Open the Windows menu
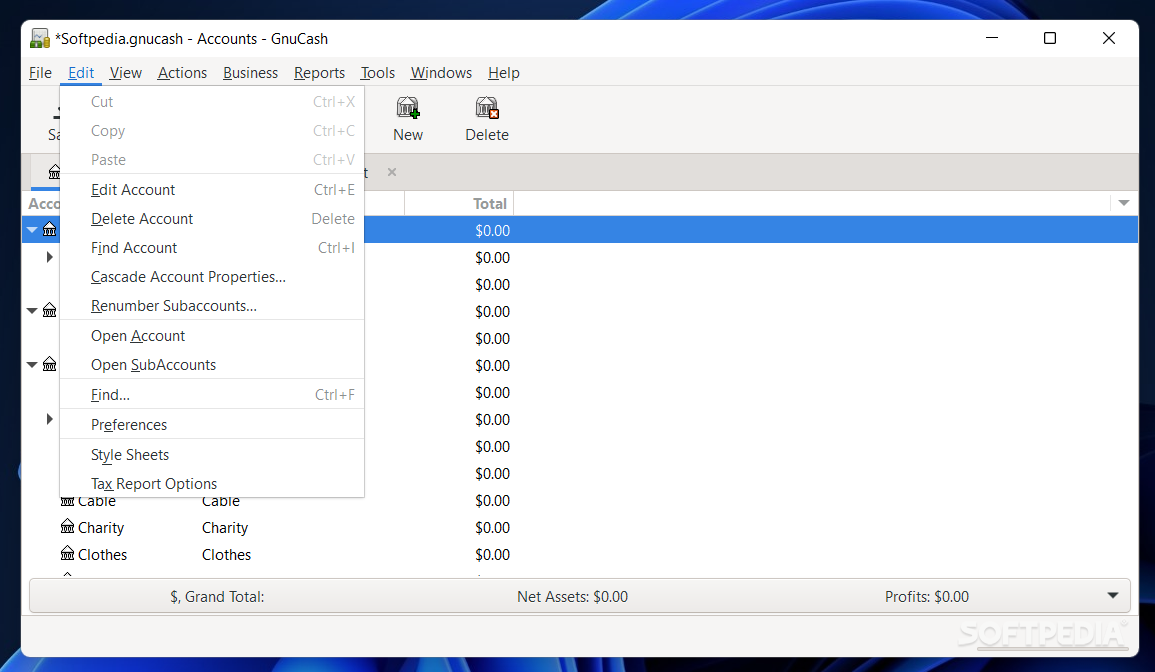 [441, 73]
